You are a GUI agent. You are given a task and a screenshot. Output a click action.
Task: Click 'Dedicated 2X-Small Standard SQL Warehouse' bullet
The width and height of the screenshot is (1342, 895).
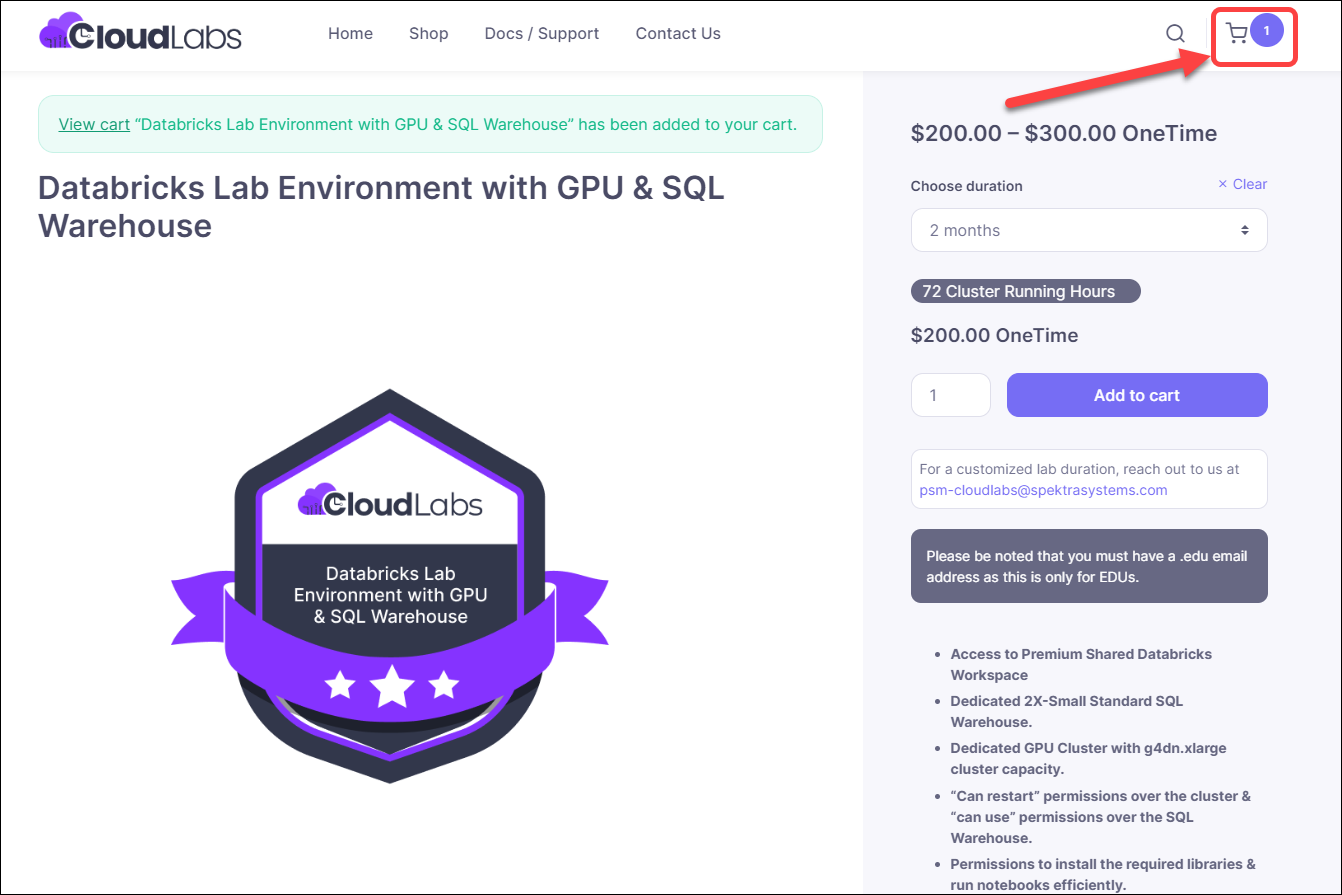coord(1067,711)
